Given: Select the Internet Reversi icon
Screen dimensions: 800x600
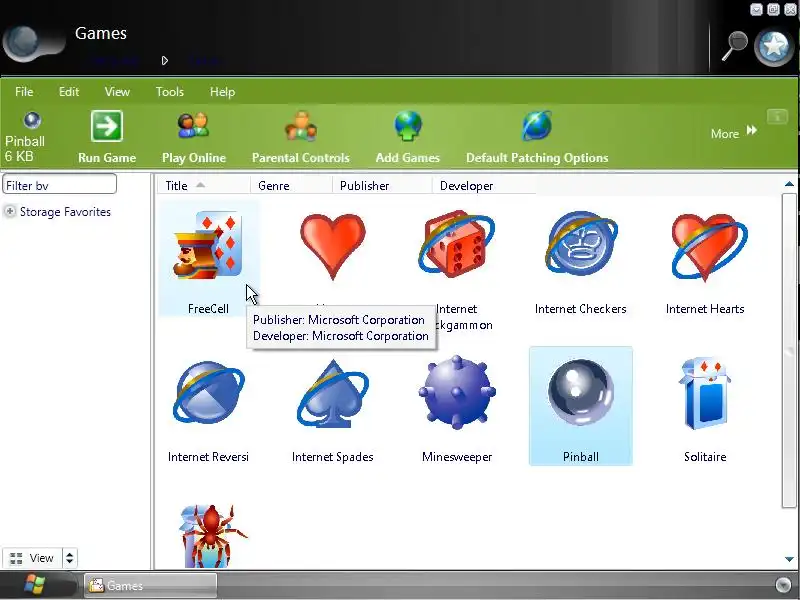Looking at the screenshot, I should tap(208, 392).
